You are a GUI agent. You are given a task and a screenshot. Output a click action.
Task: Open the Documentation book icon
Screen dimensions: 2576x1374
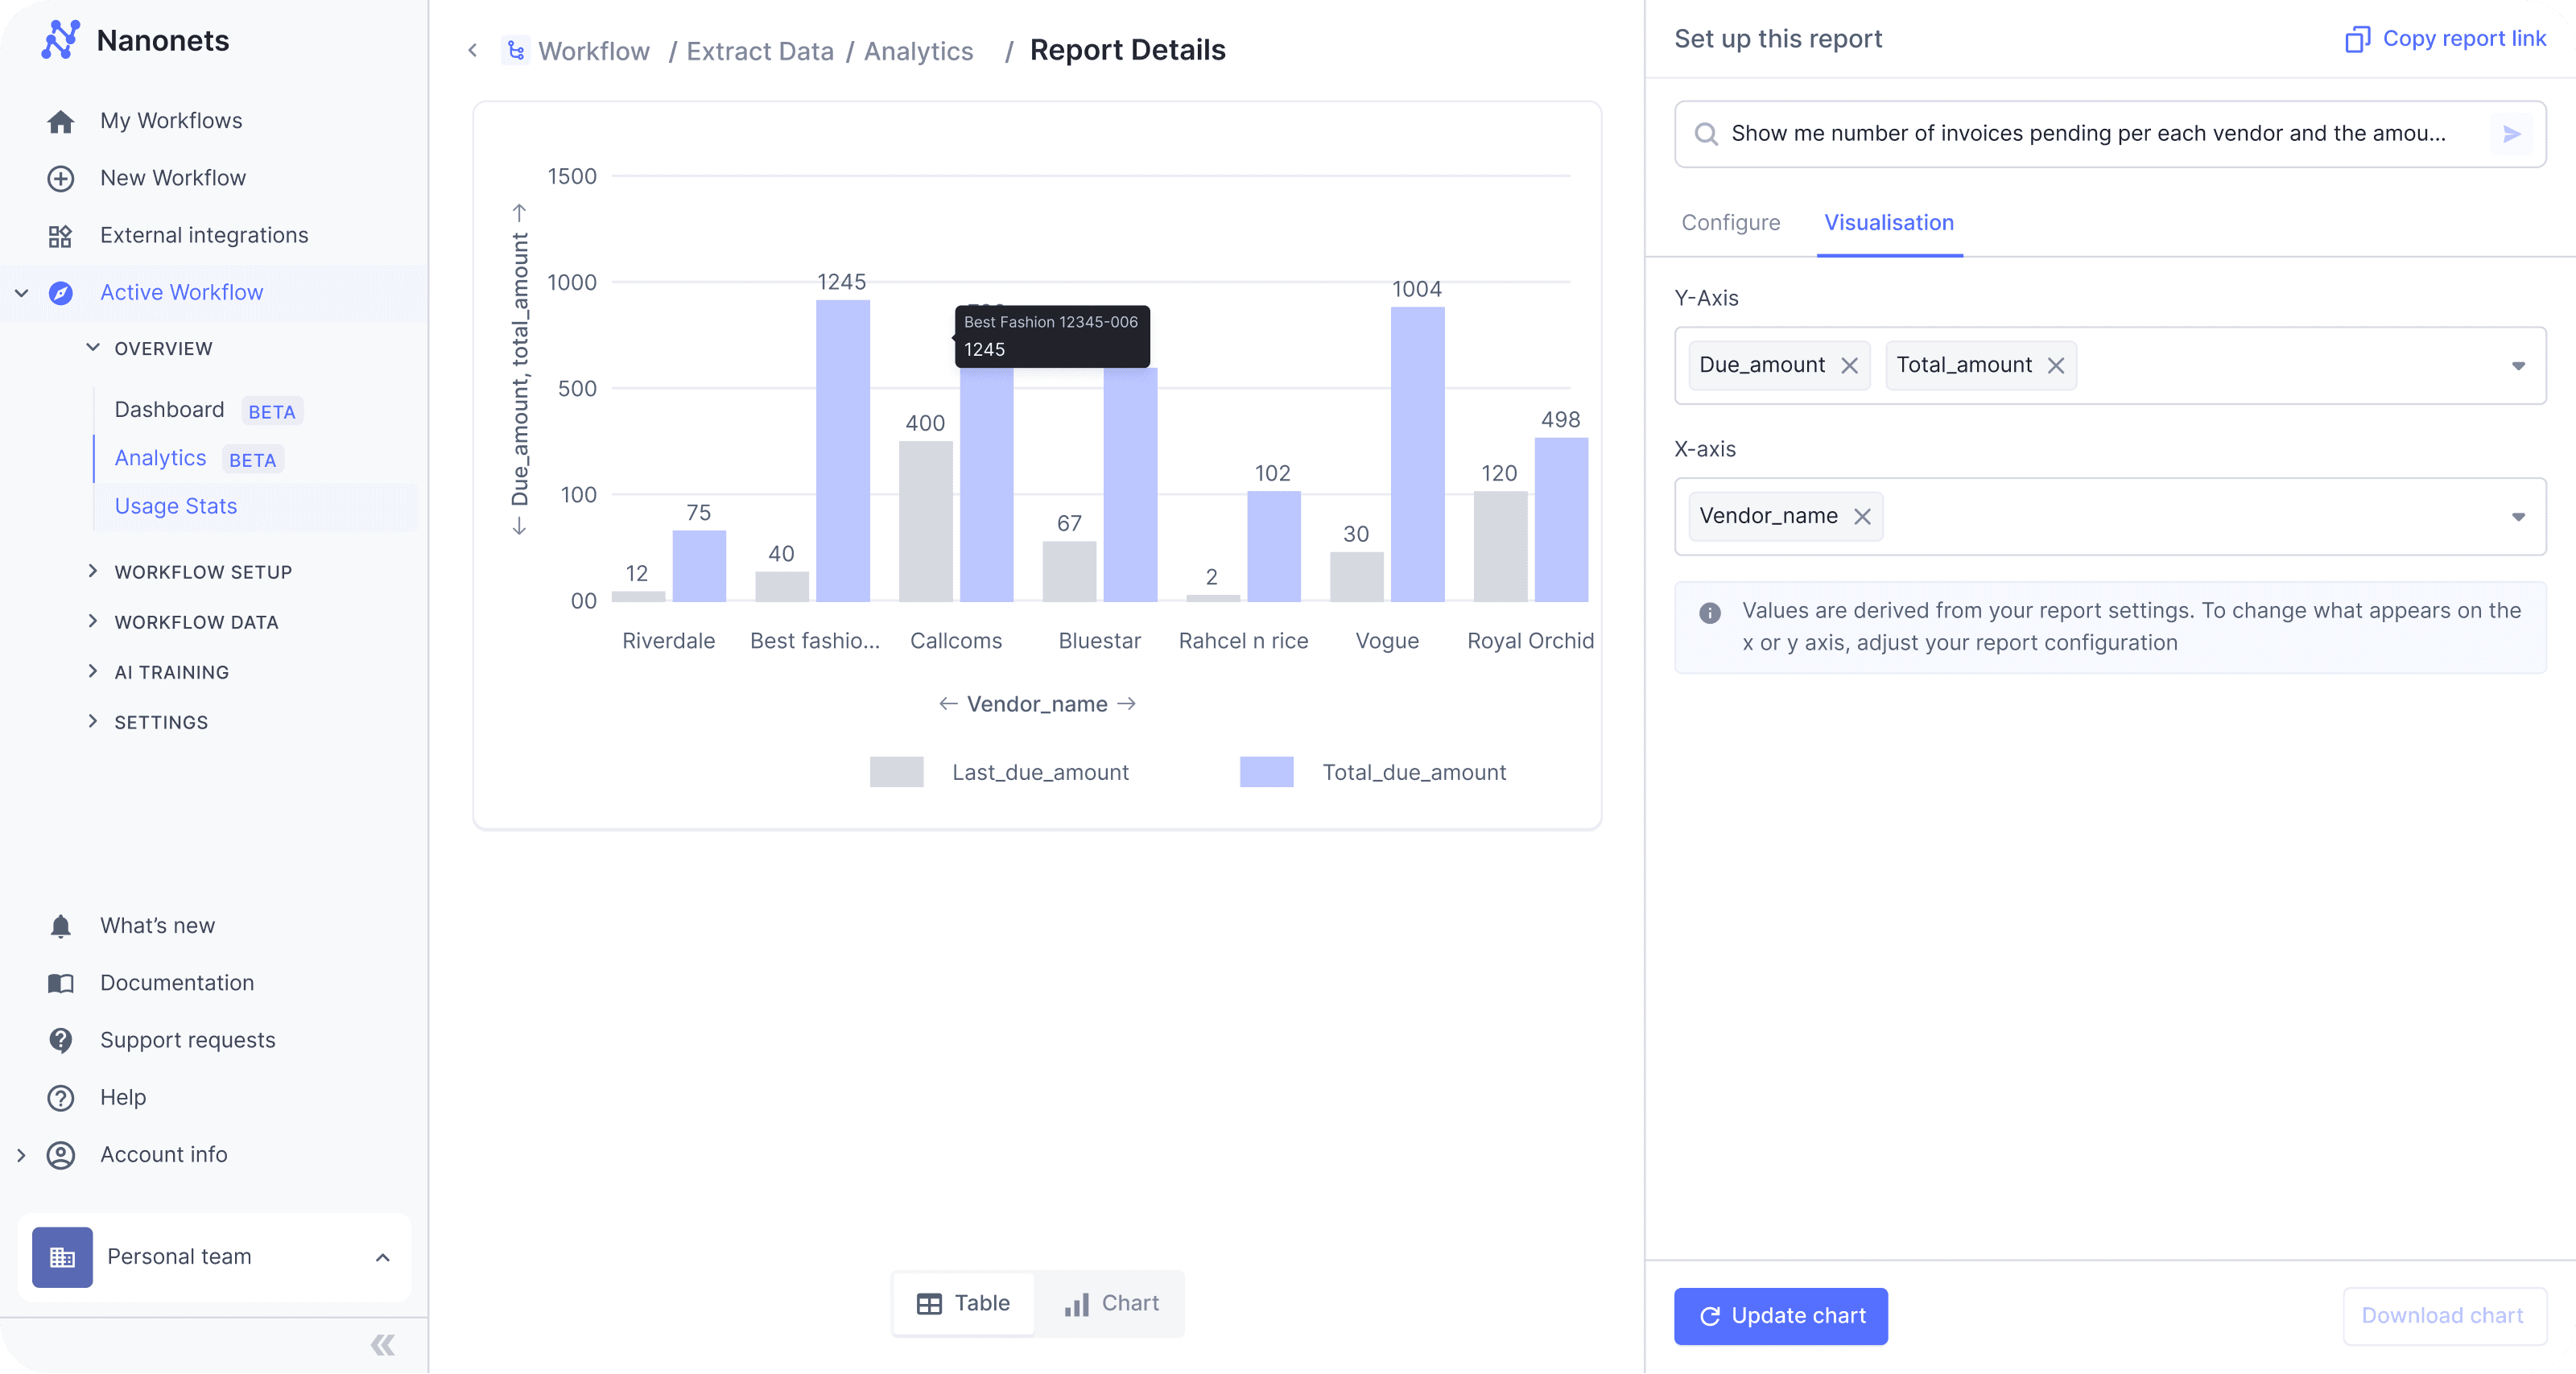[x=60, y=983]
